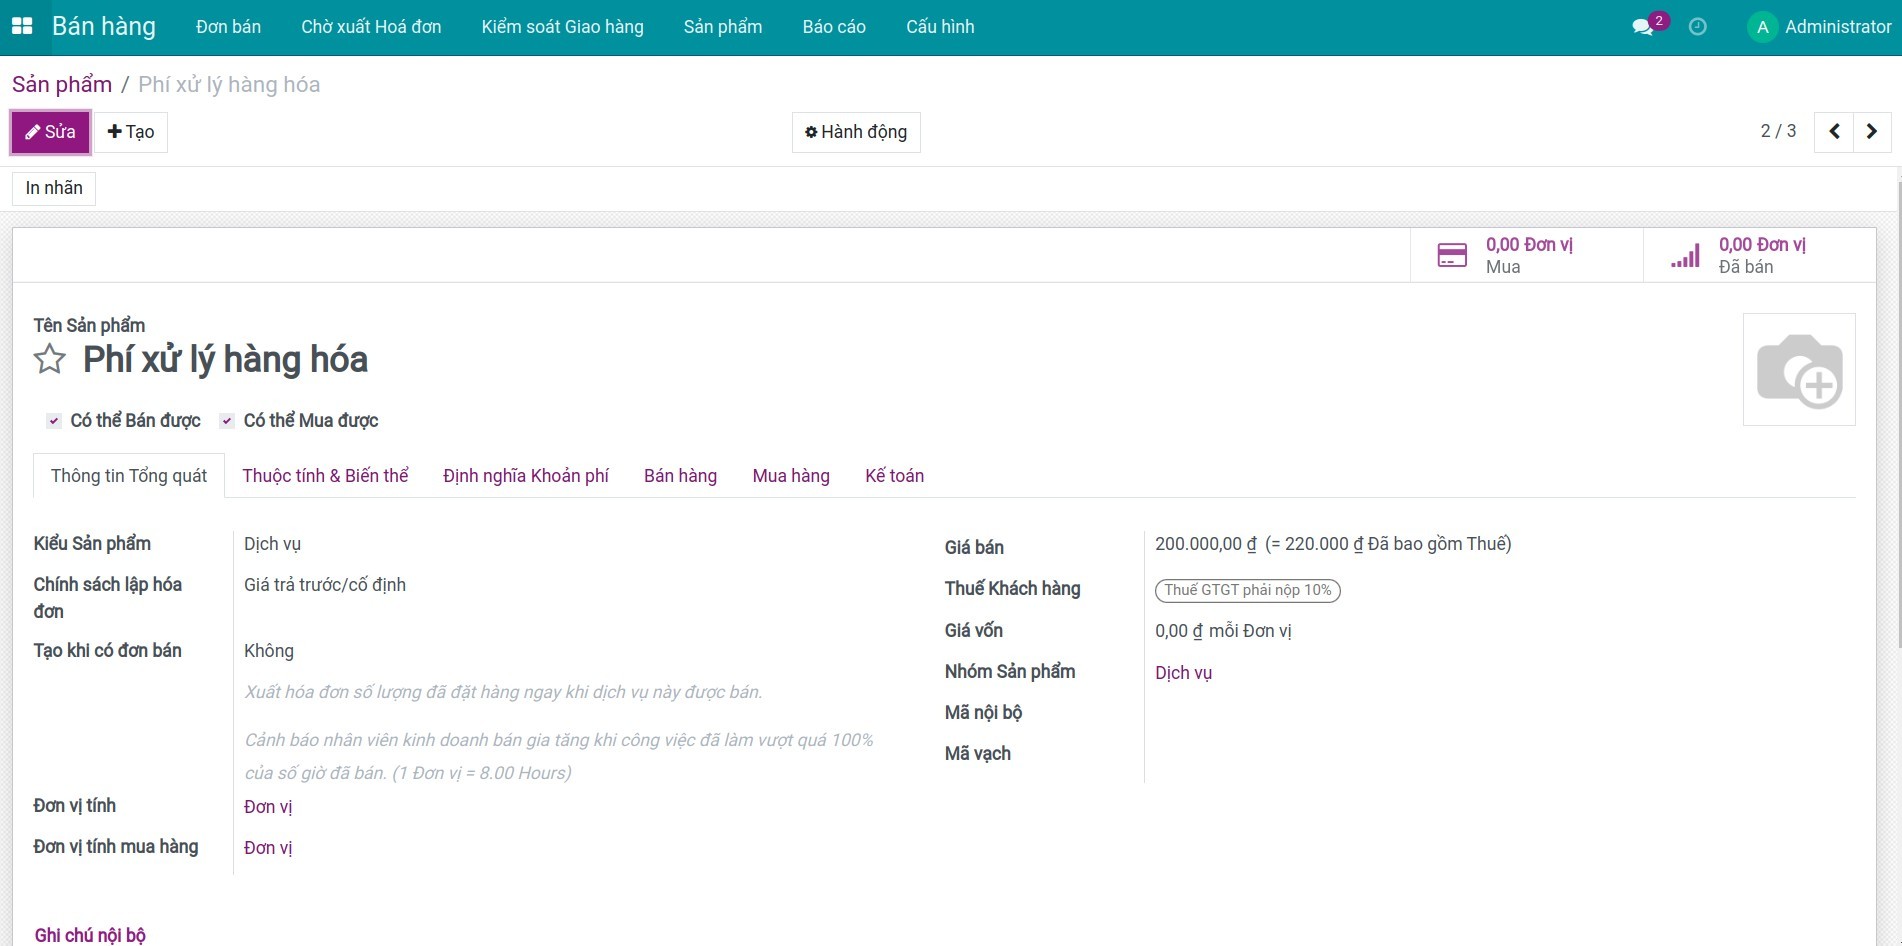The width and height of the screenshot is (1902, 946).
Task: Mark product as favorite with star icon
Action: click(x=50, y=359)
